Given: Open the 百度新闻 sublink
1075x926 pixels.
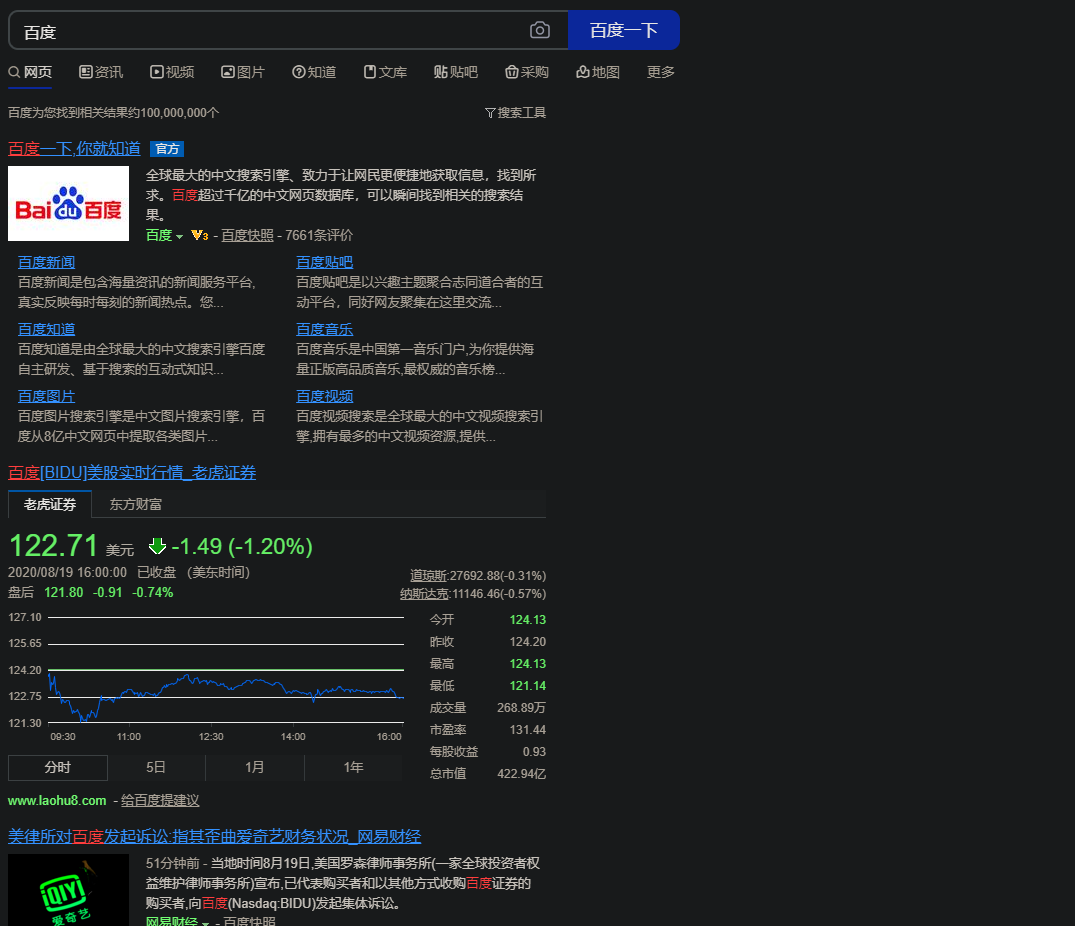Looking at the screenshot, I should [46, 262].
